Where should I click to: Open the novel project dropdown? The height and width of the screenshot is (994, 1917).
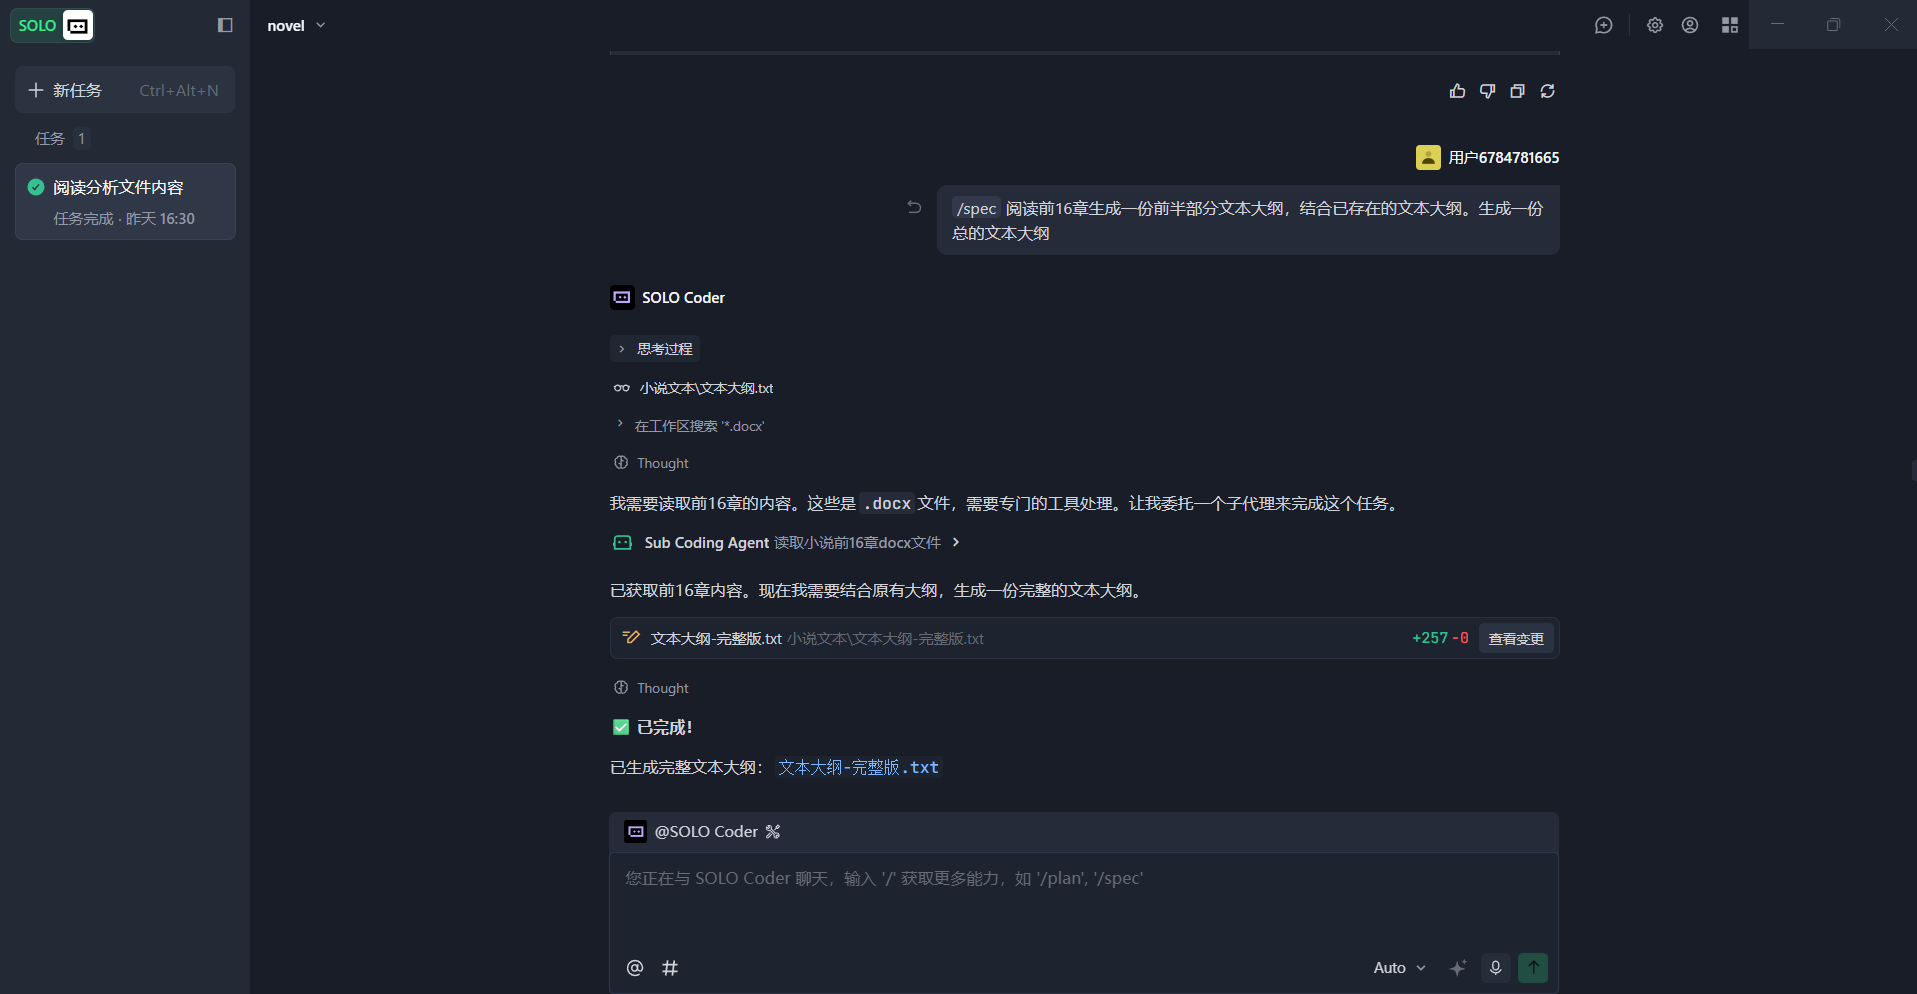pyautogui.click(x=296, y=25)
